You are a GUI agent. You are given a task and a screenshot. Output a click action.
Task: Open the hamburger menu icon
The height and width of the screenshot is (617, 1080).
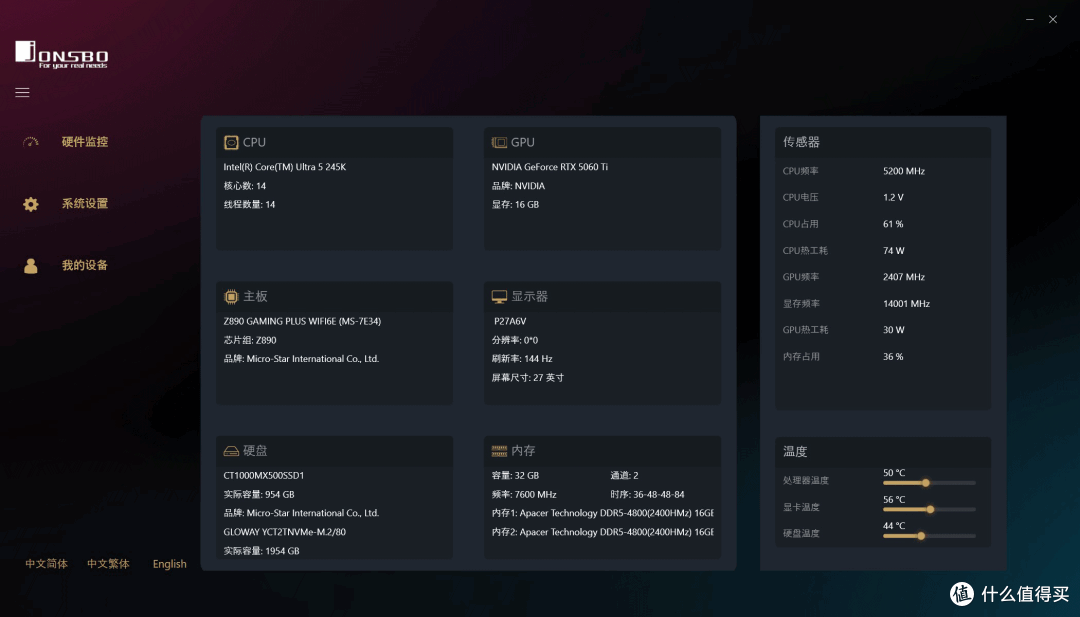tap(22, 92)
